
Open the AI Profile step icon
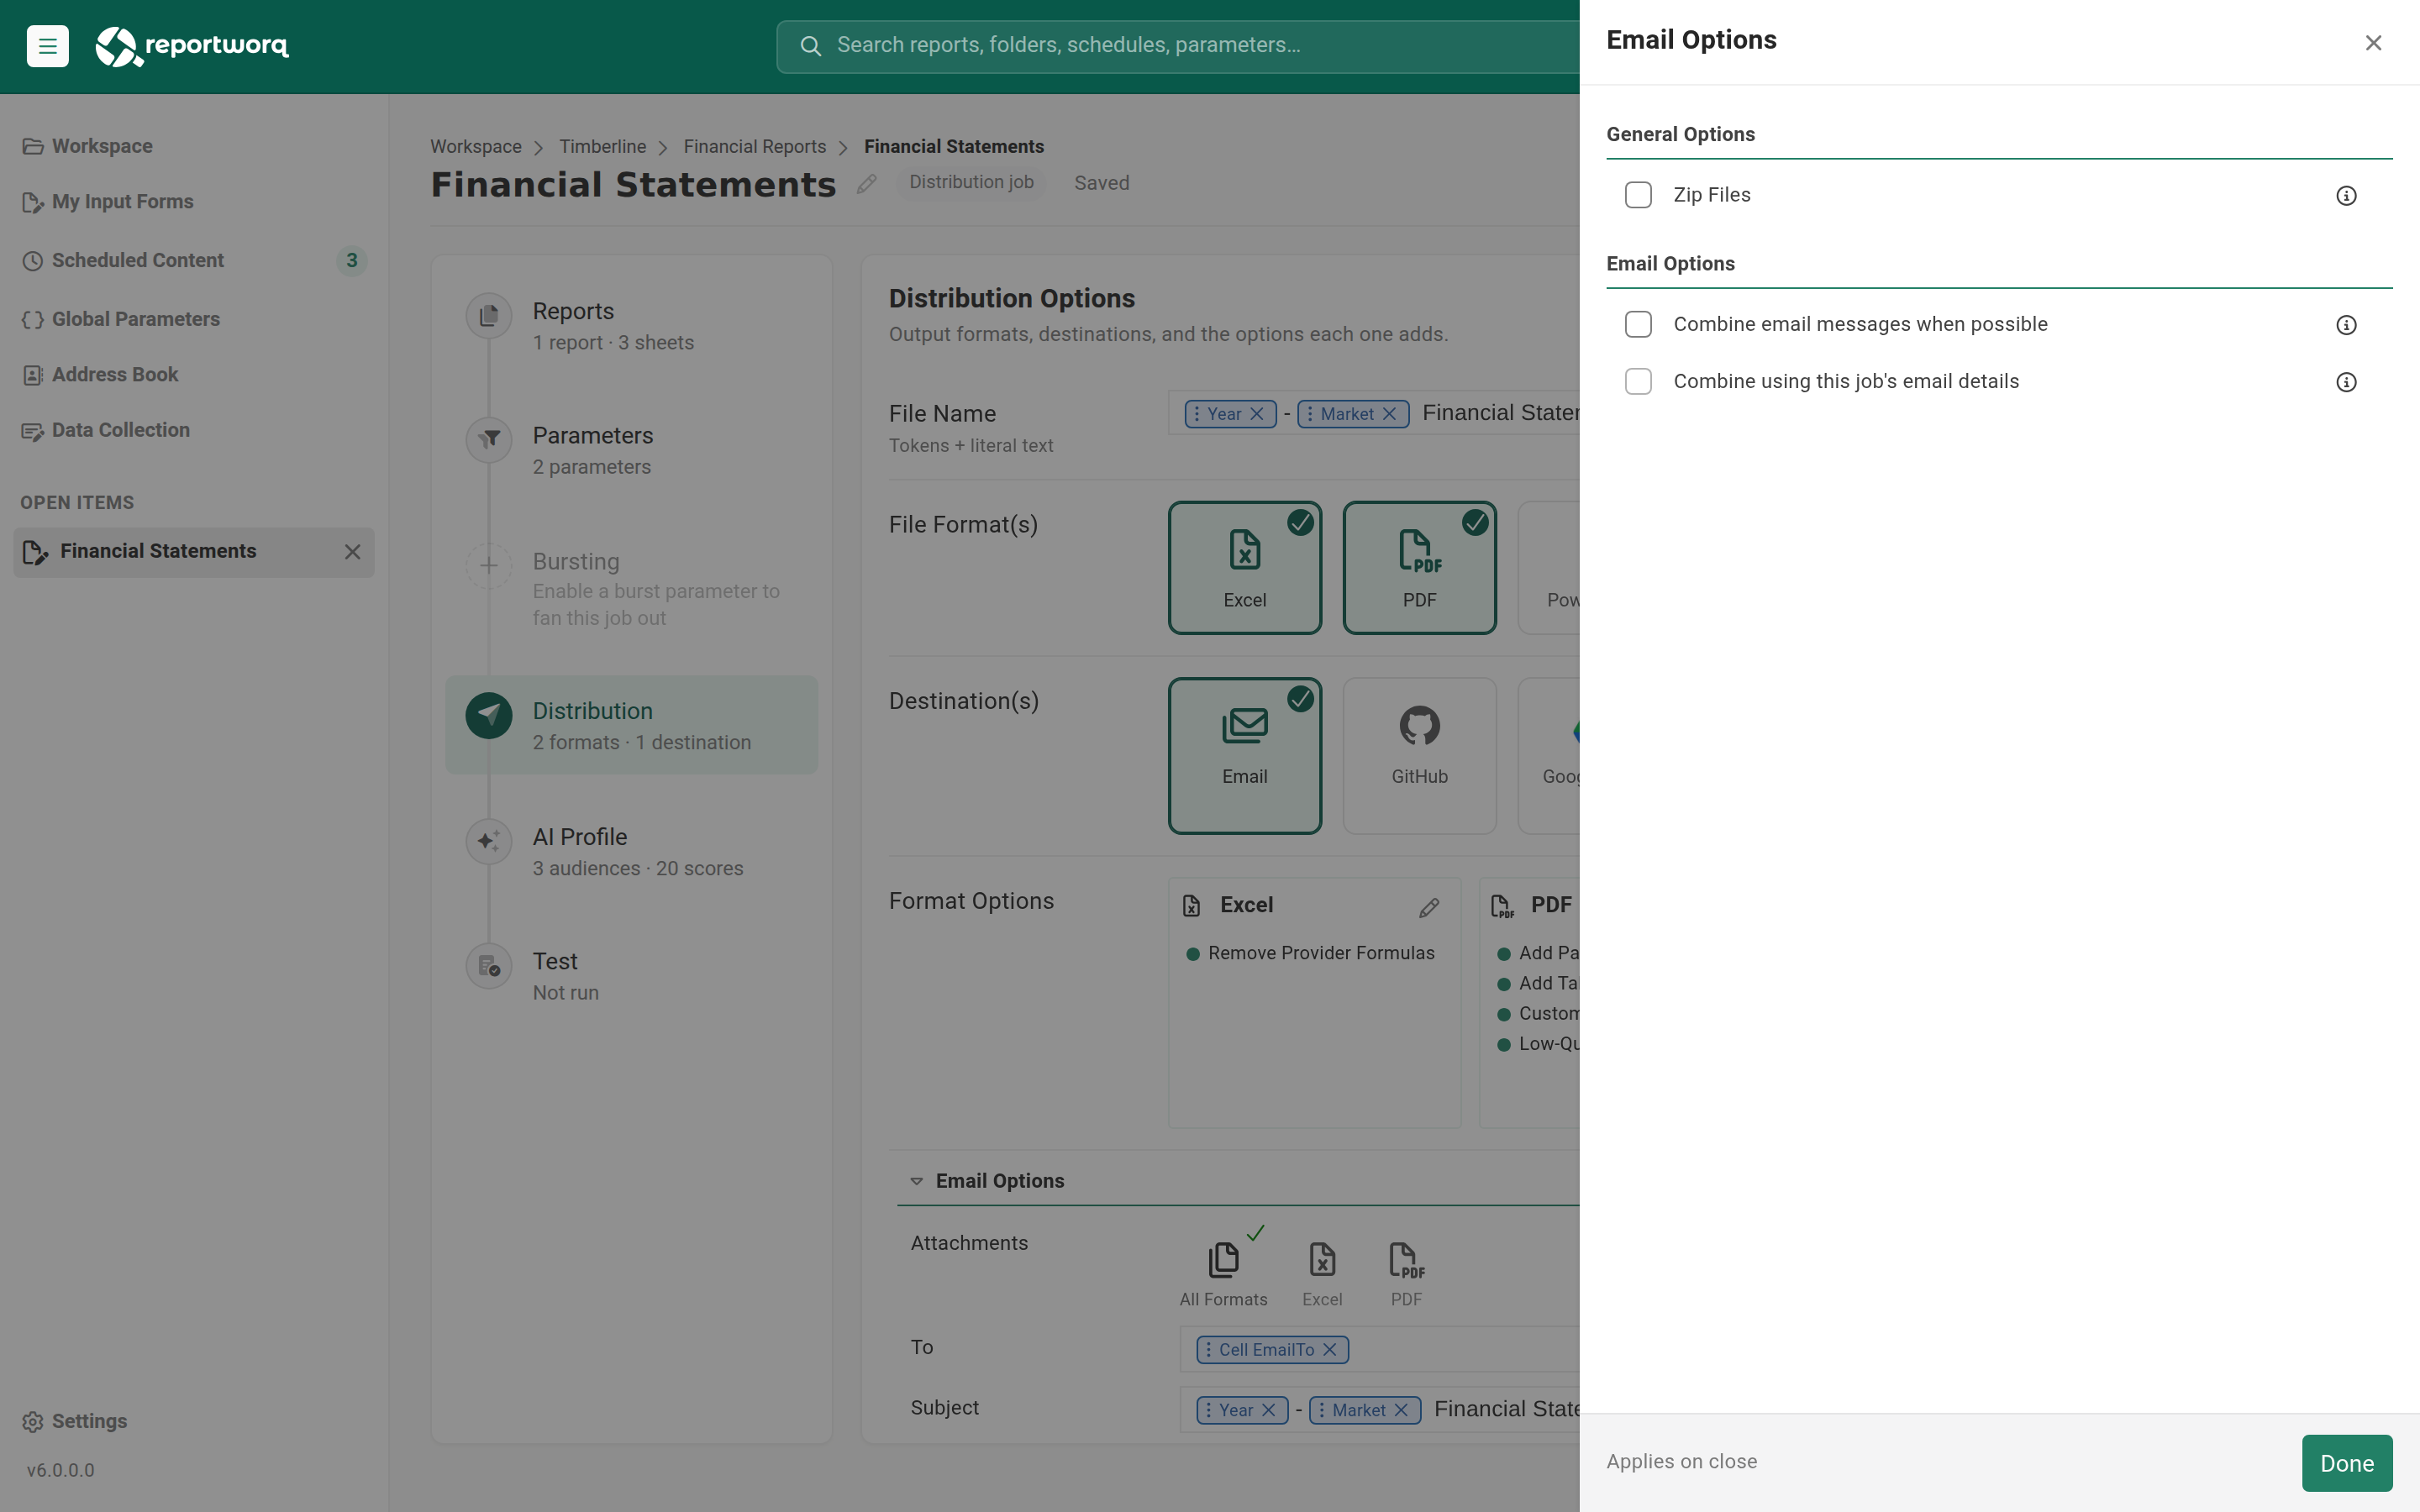pyautogui.click(x=489, y=842)
